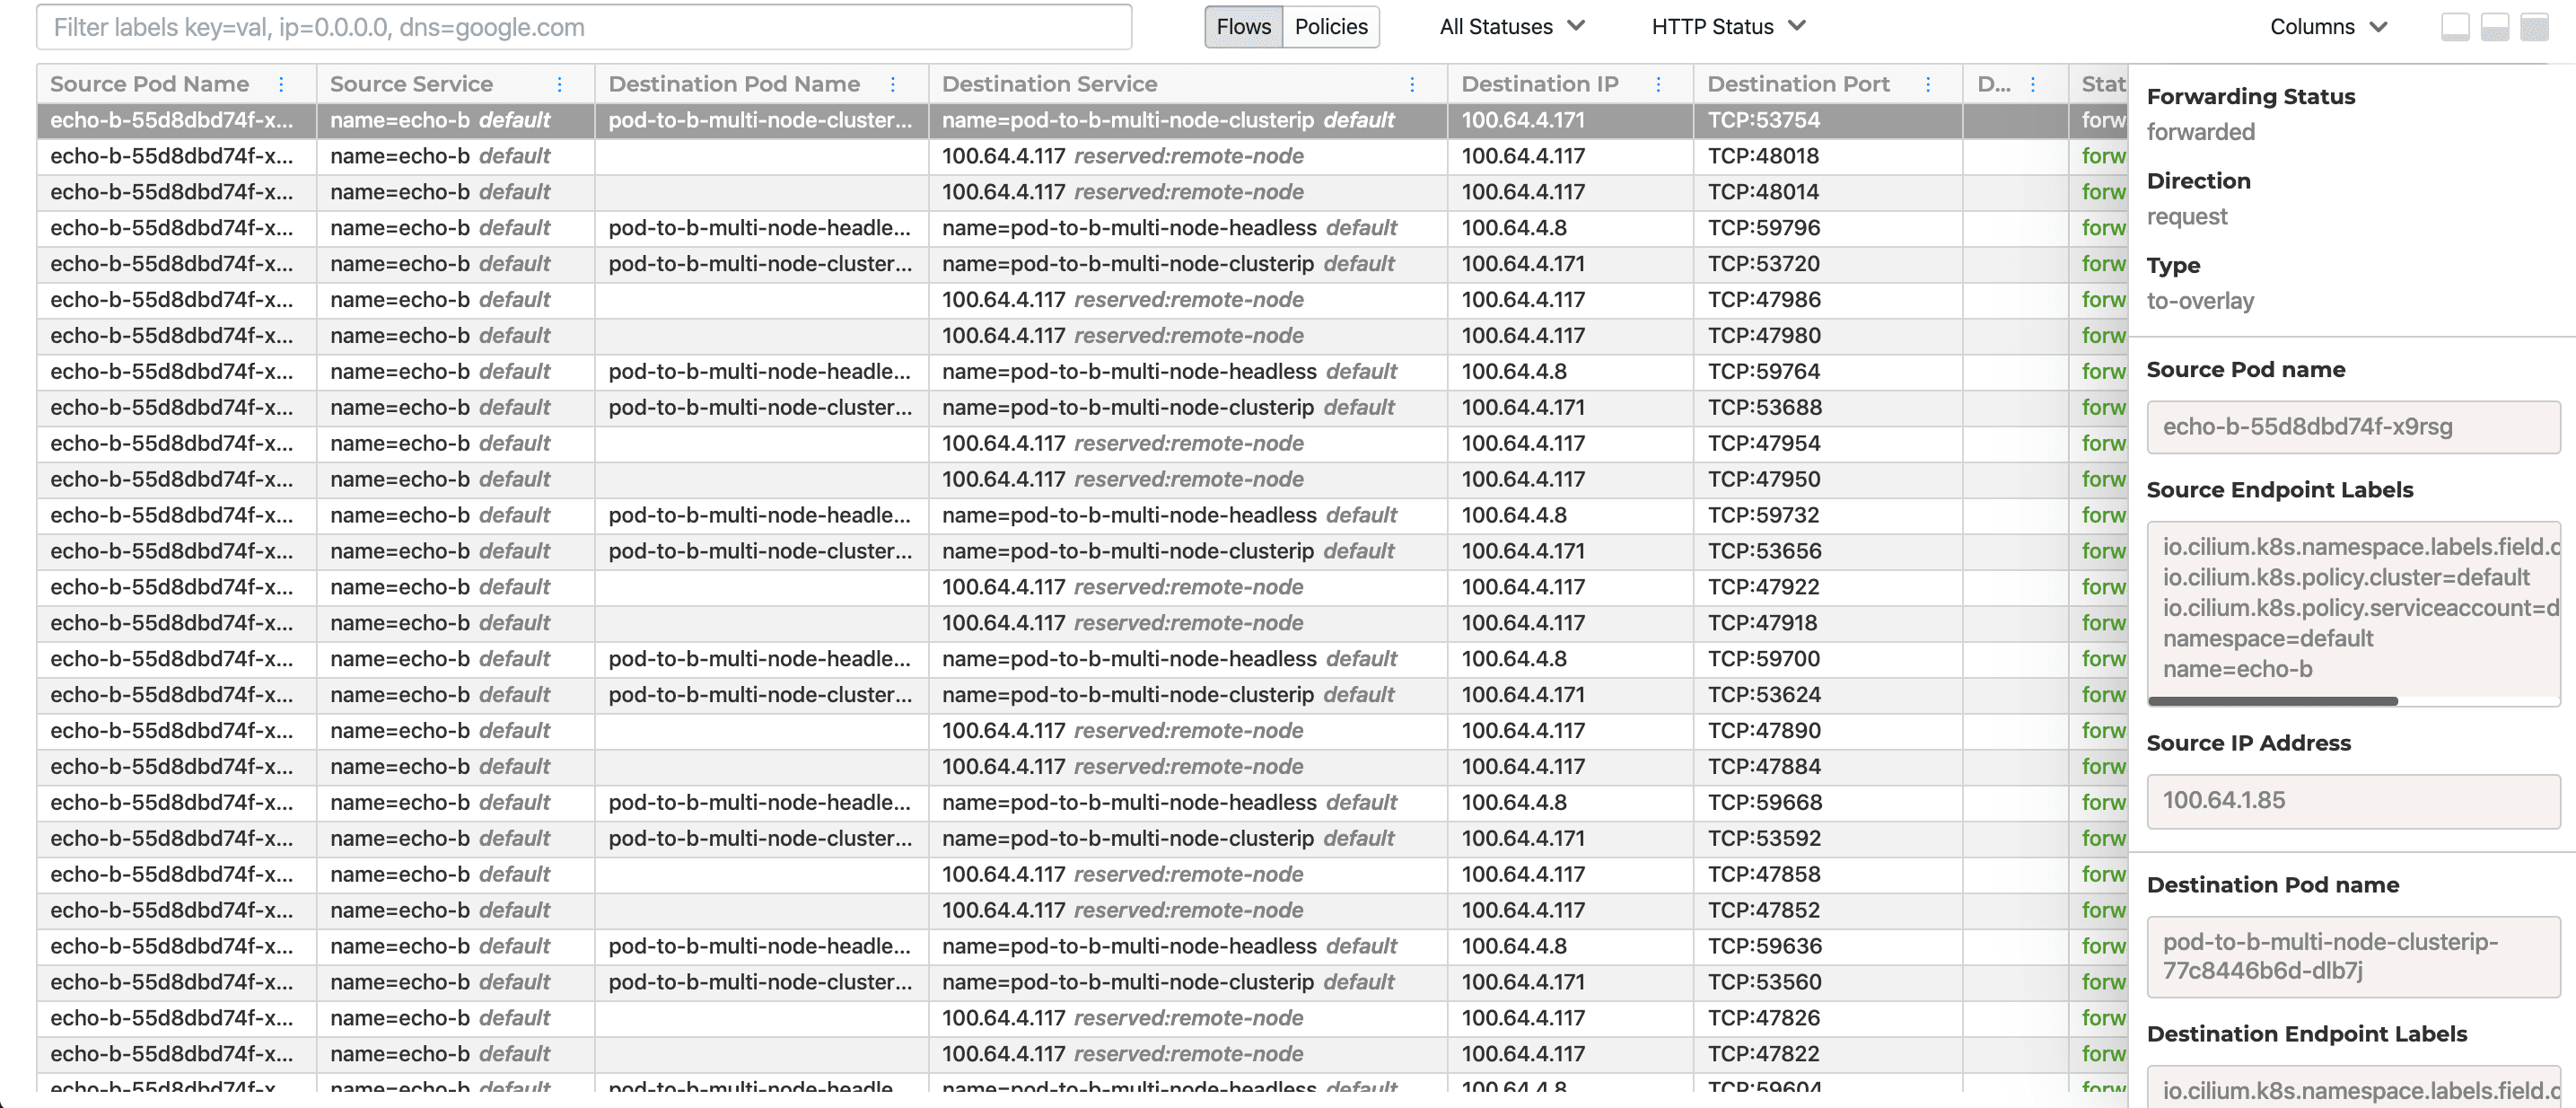
Task: Open Source Service column menu icon
Action: pyautogui.click(x=559, y=84)
